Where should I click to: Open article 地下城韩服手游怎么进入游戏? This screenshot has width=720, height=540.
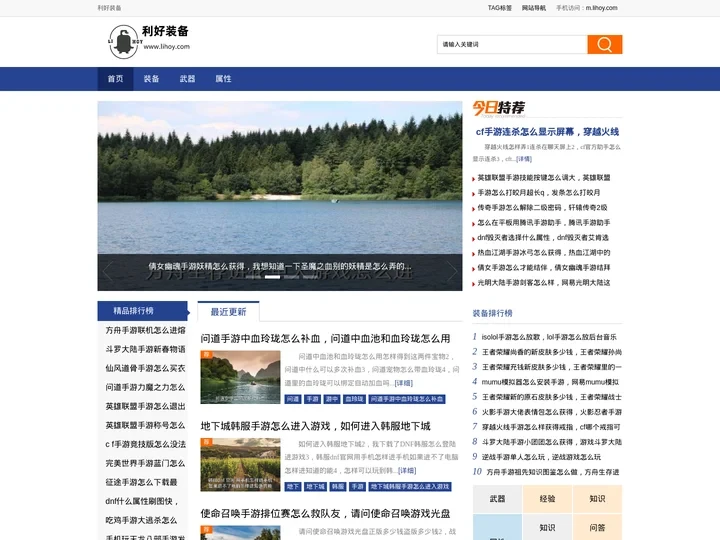point(315,426)
